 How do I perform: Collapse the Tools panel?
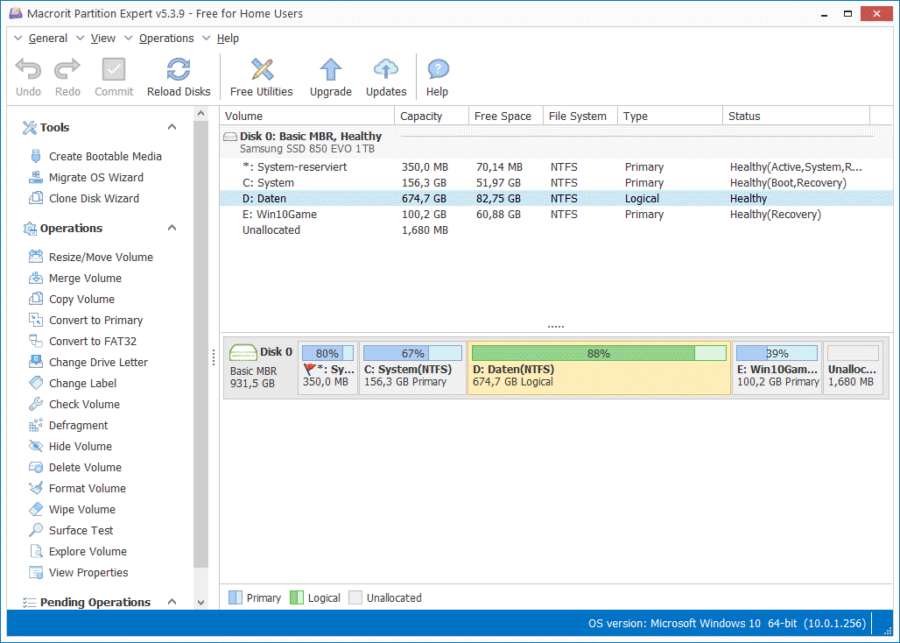coord(171,127)
